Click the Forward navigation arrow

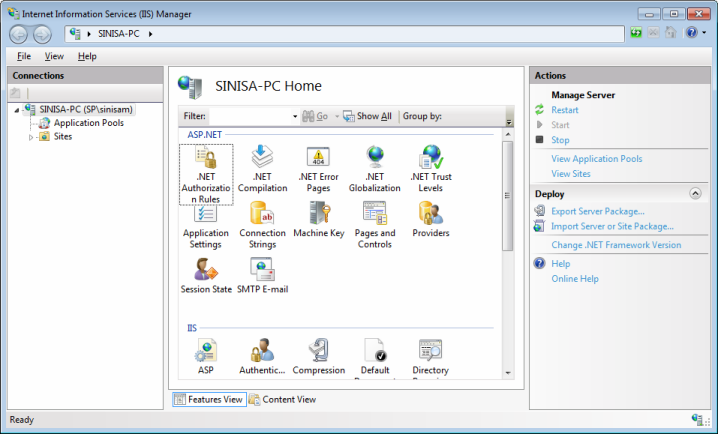point(42,34)
